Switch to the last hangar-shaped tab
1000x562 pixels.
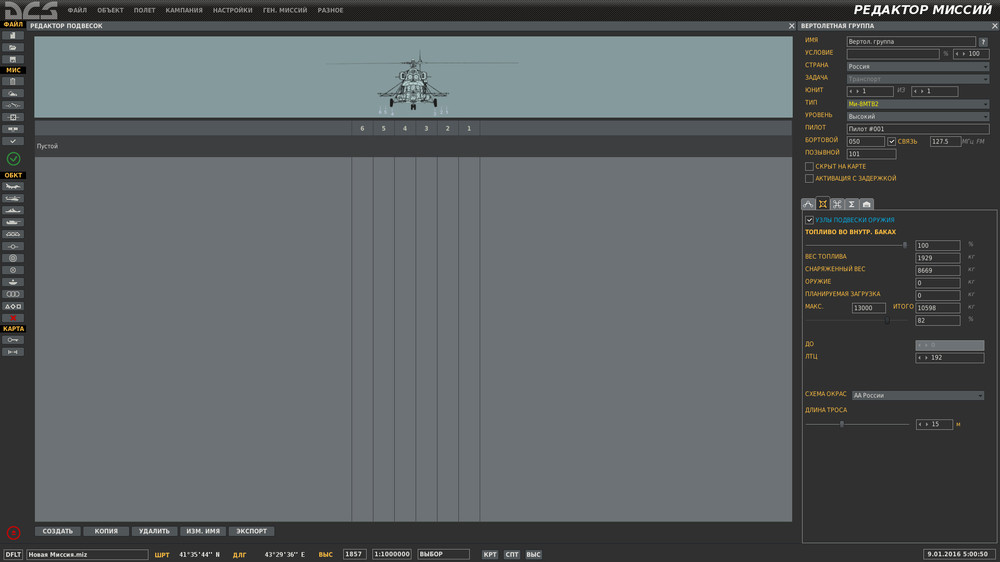pyautogui.click(x=866, y=204)
